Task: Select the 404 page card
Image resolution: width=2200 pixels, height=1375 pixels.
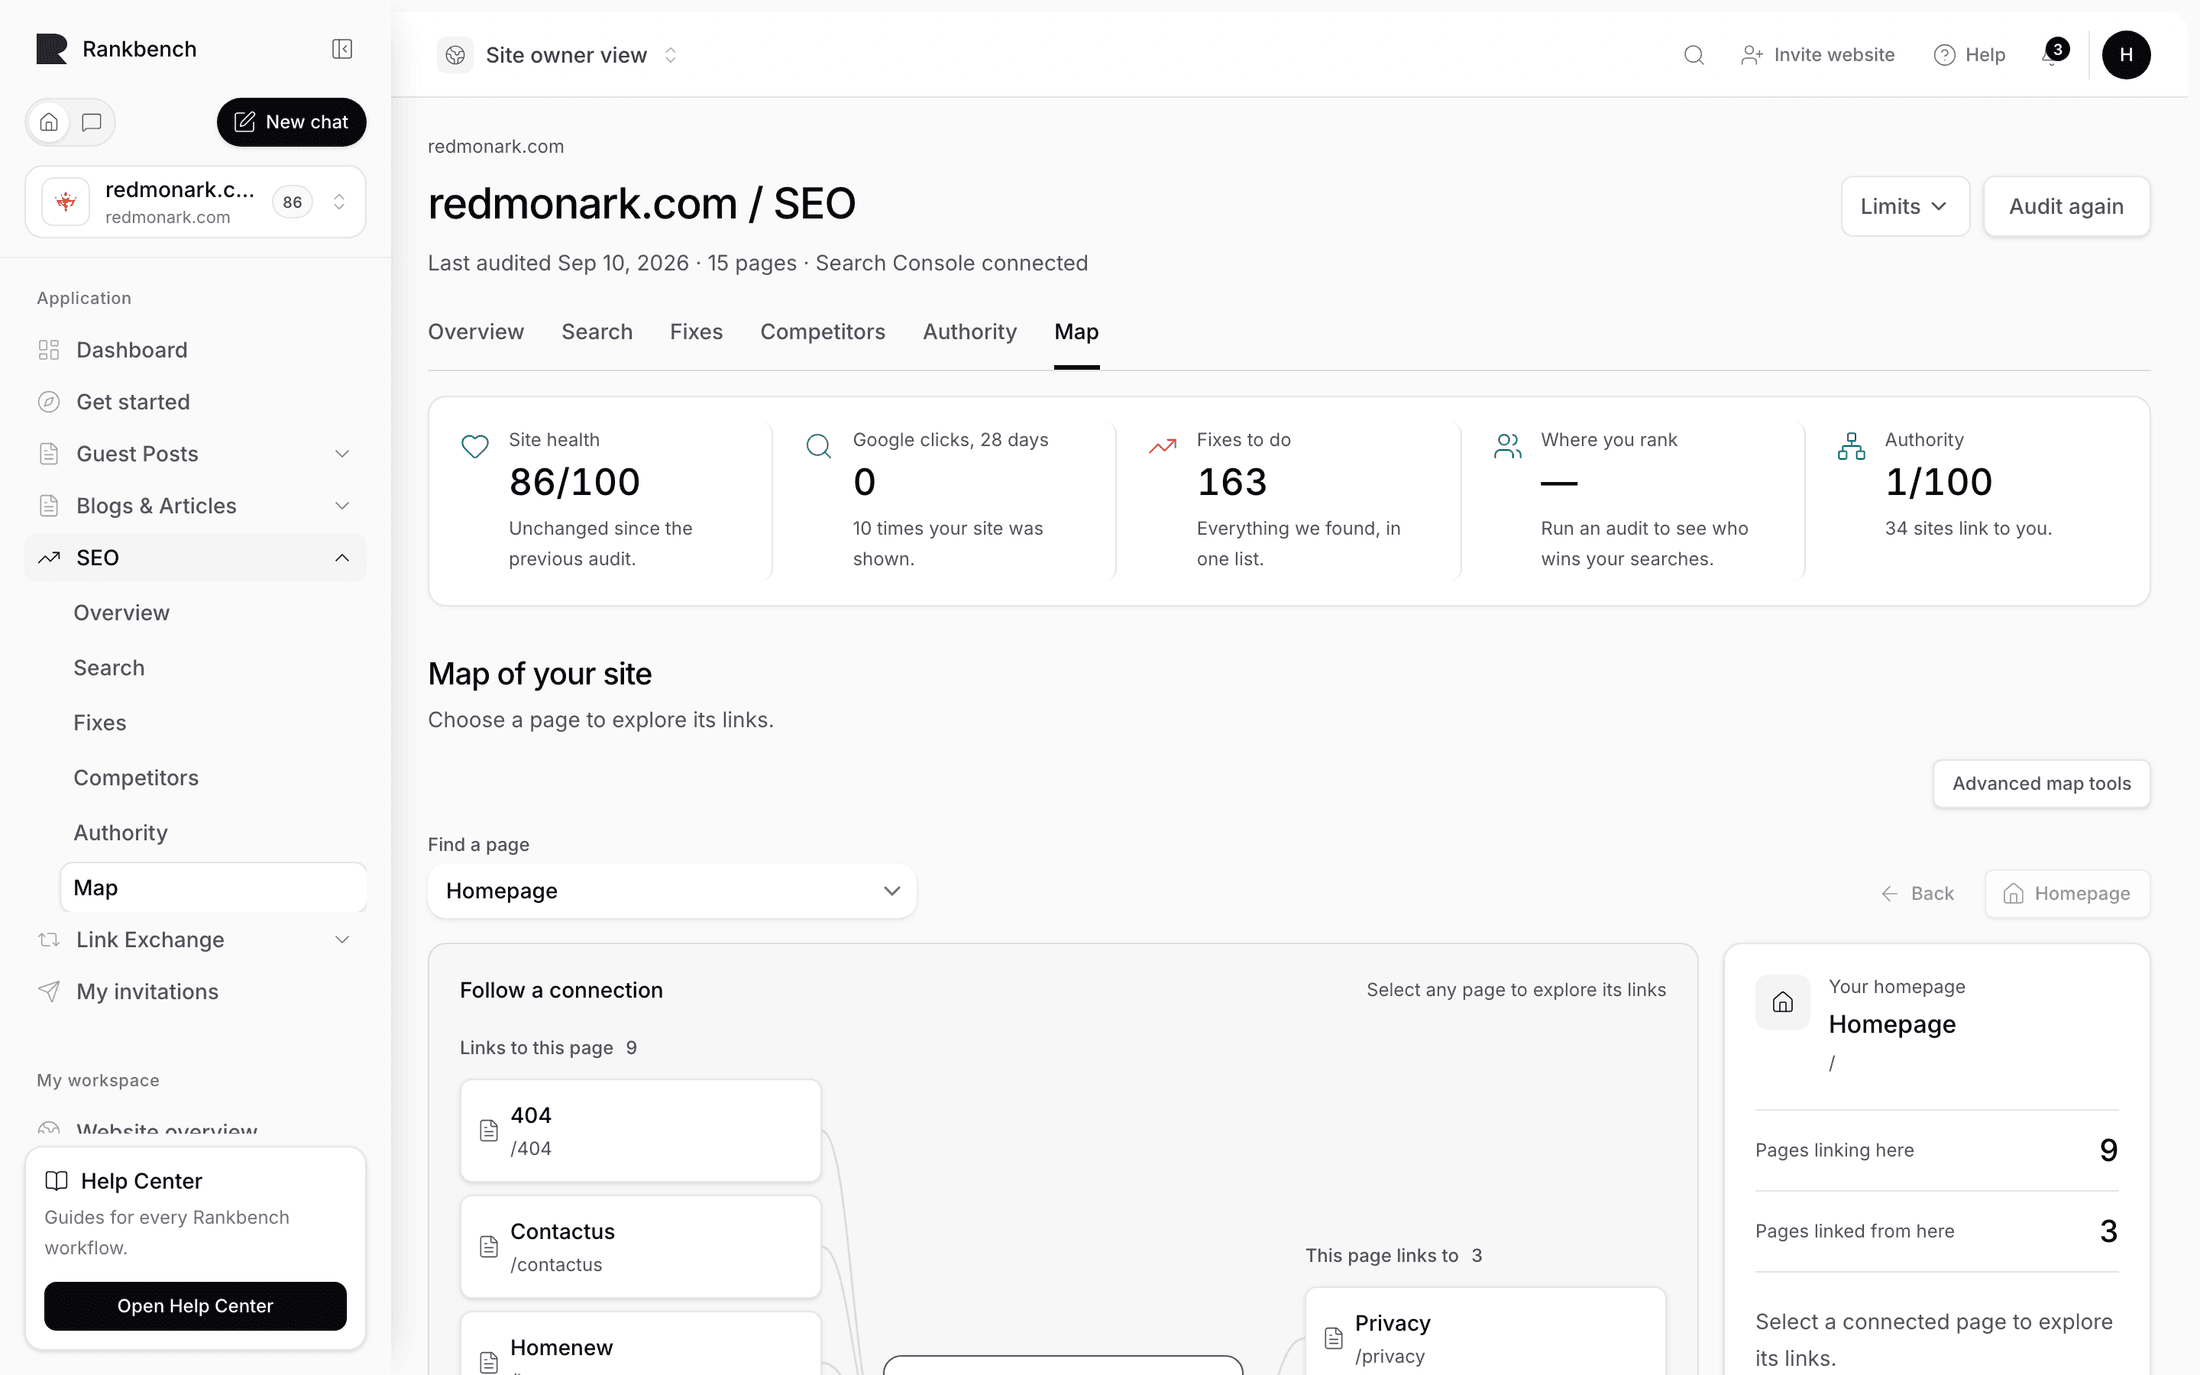Action: click(x=640, y=1131)
